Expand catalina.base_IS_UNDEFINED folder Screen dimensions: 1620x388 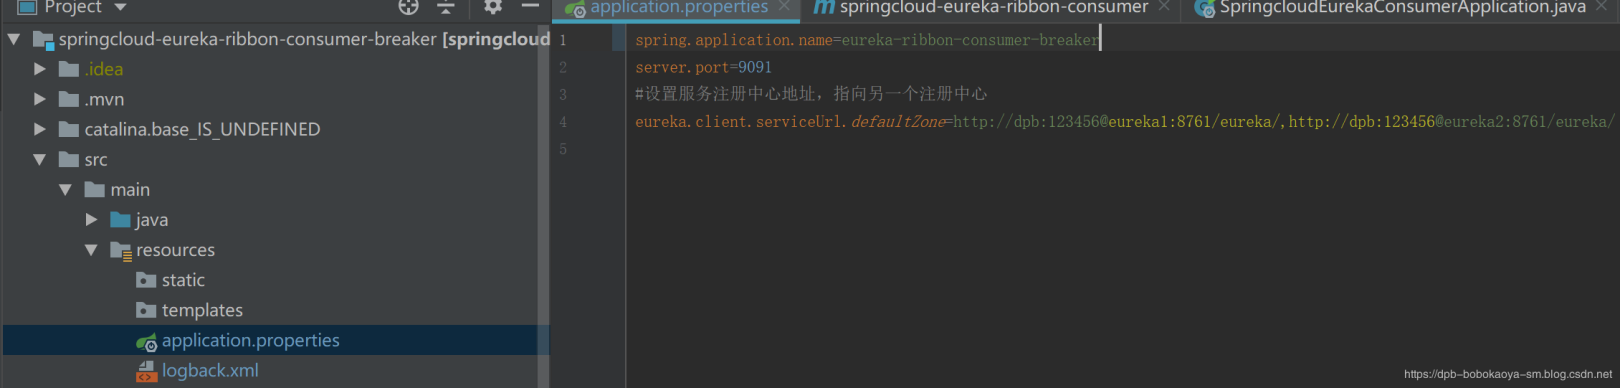[x=40, y=129]
